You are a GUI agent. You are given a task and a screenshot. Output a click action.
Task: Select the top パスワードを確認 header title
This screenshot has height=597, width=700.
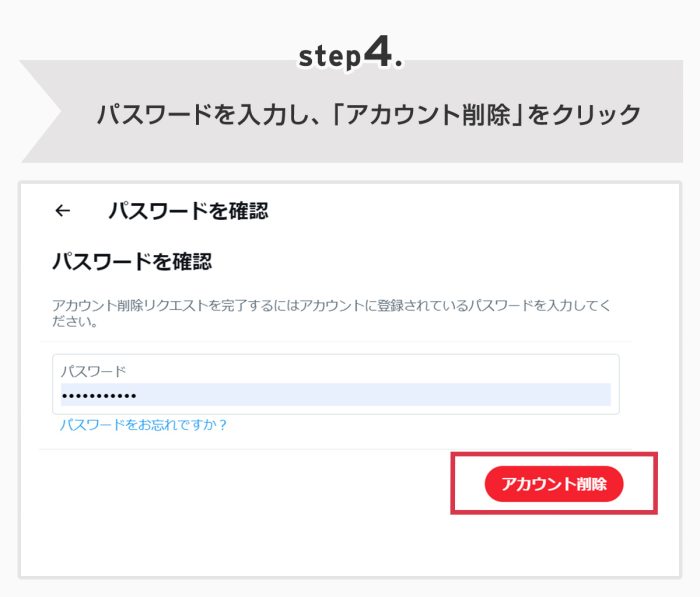(x=188, y=211)
